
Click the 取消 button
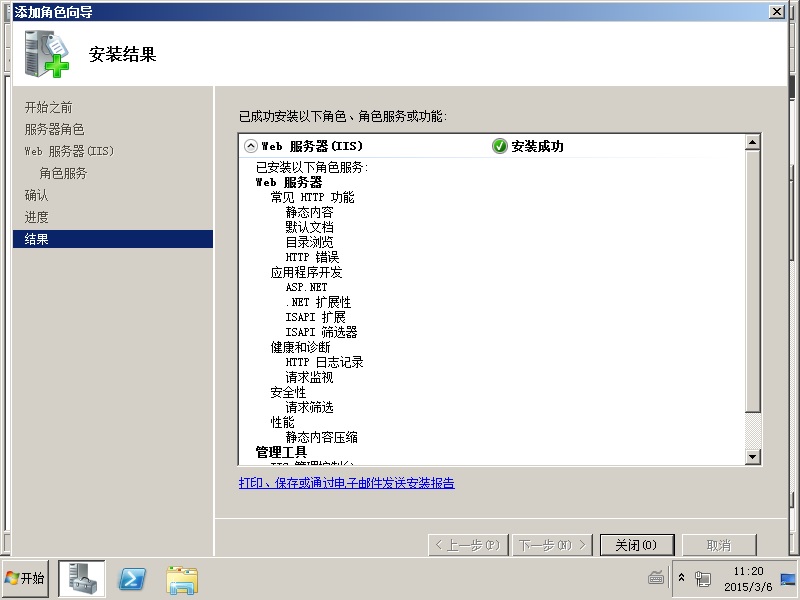[719, 545]
